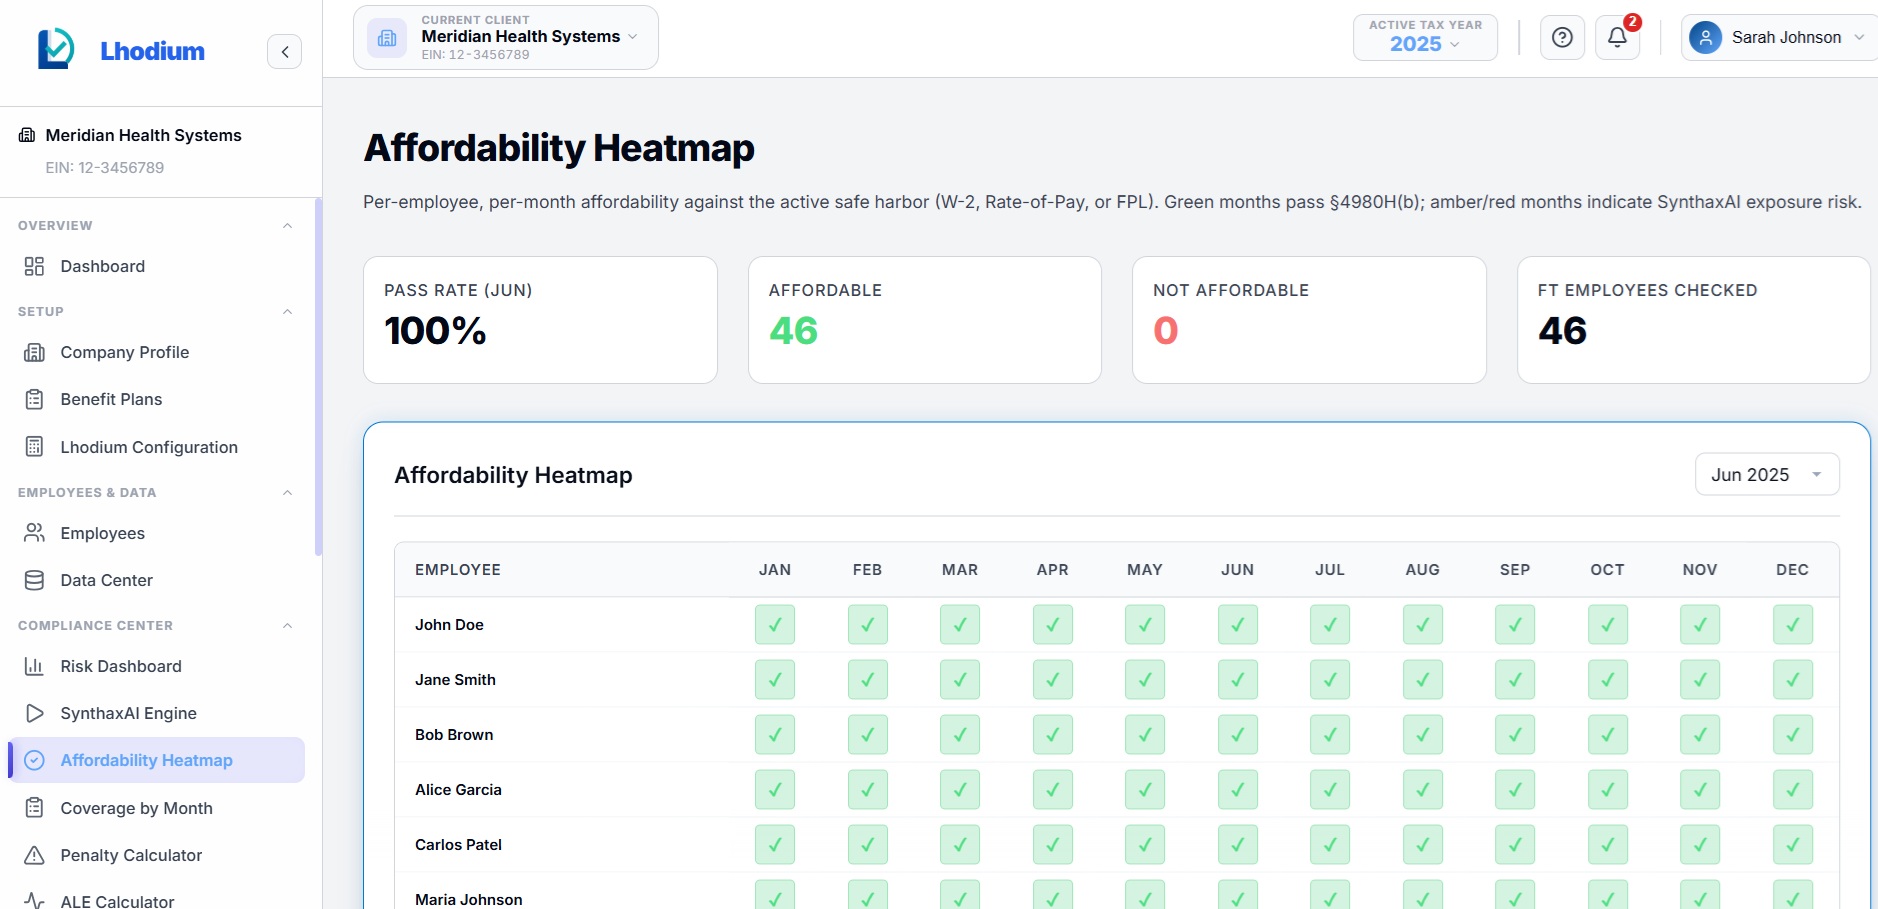
Task: Open the Active Tax Year 2025 dropdown
Action: [1425, 38]
